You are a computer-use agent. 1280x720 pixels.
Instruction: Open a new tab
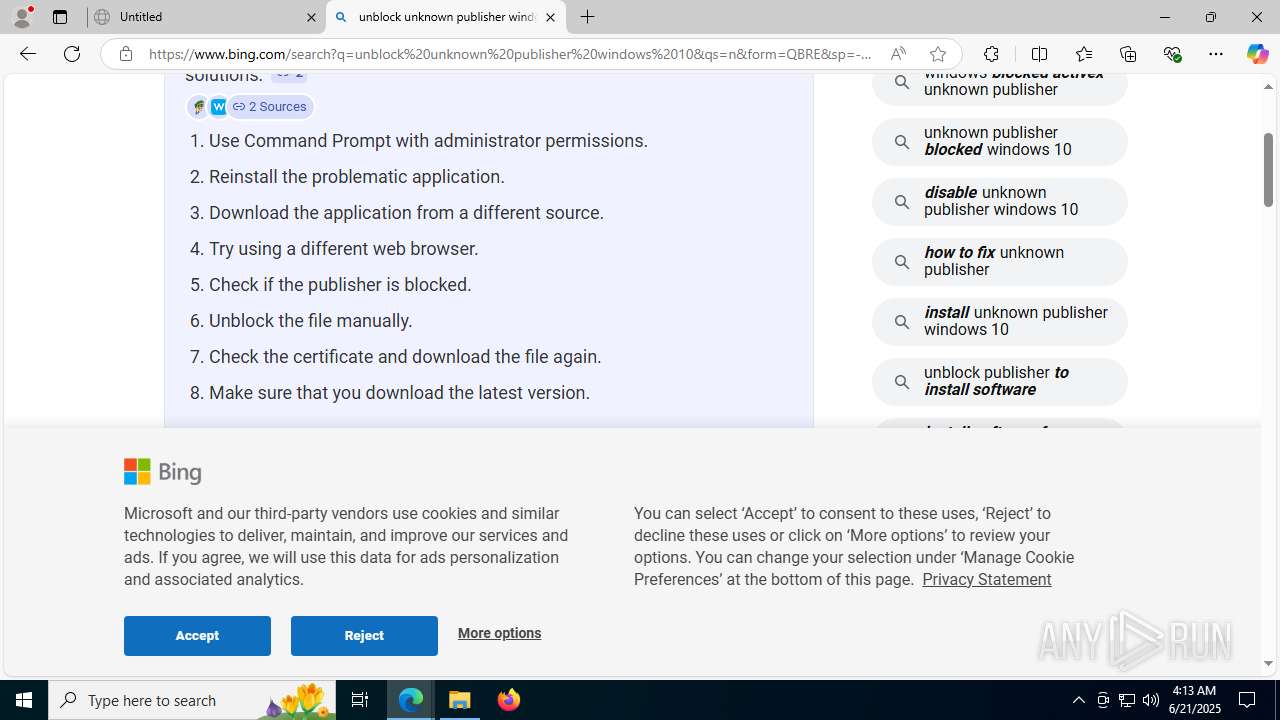588,17
